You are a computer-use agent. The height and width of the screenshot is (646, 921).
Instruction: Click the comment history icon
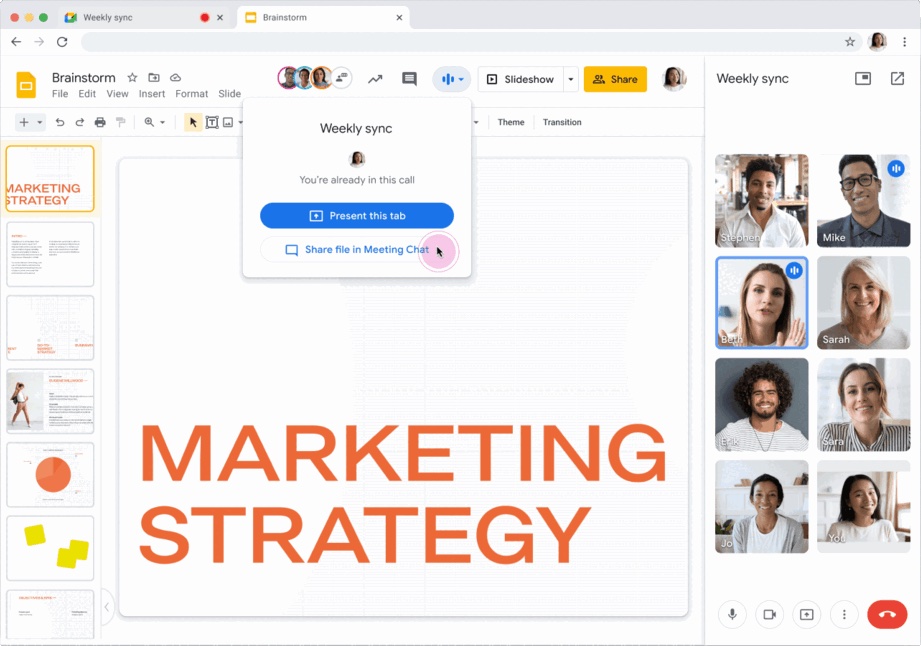409,79
